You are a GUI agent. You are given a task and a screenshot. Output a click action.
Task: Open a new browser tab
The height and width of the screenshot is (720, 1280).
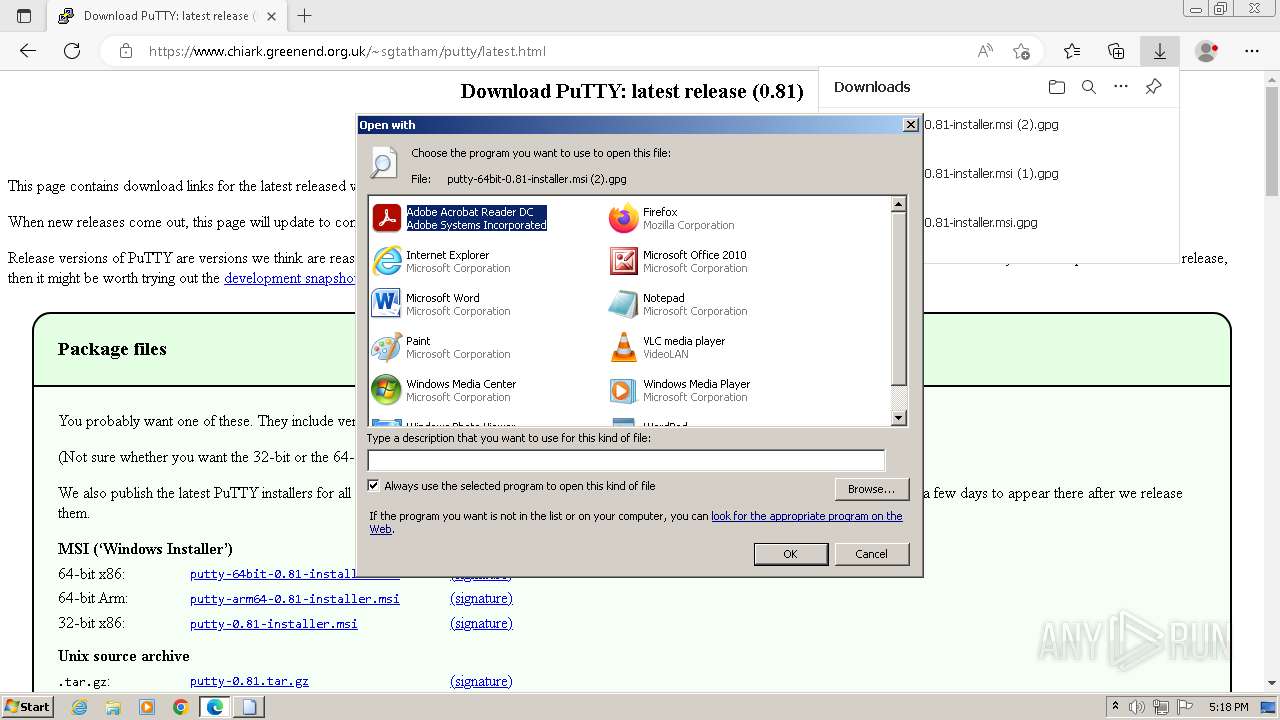pos(305,15)
